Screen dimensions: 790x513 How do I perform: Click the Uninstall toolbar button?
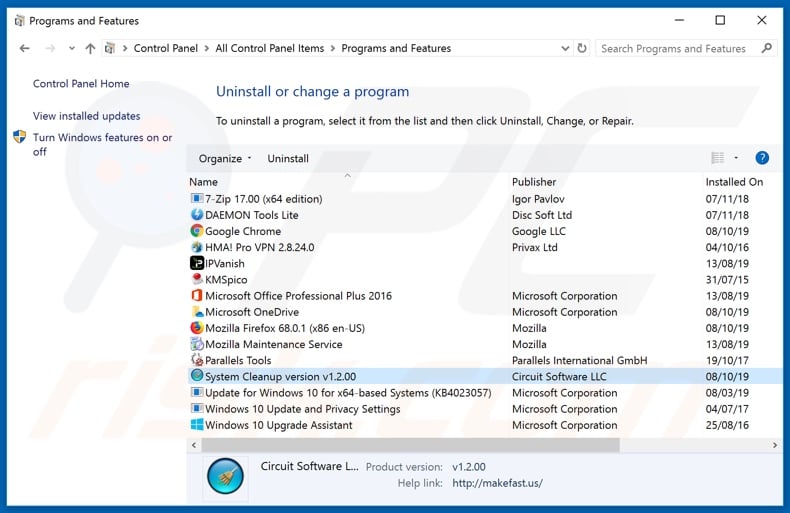(288, 158)
